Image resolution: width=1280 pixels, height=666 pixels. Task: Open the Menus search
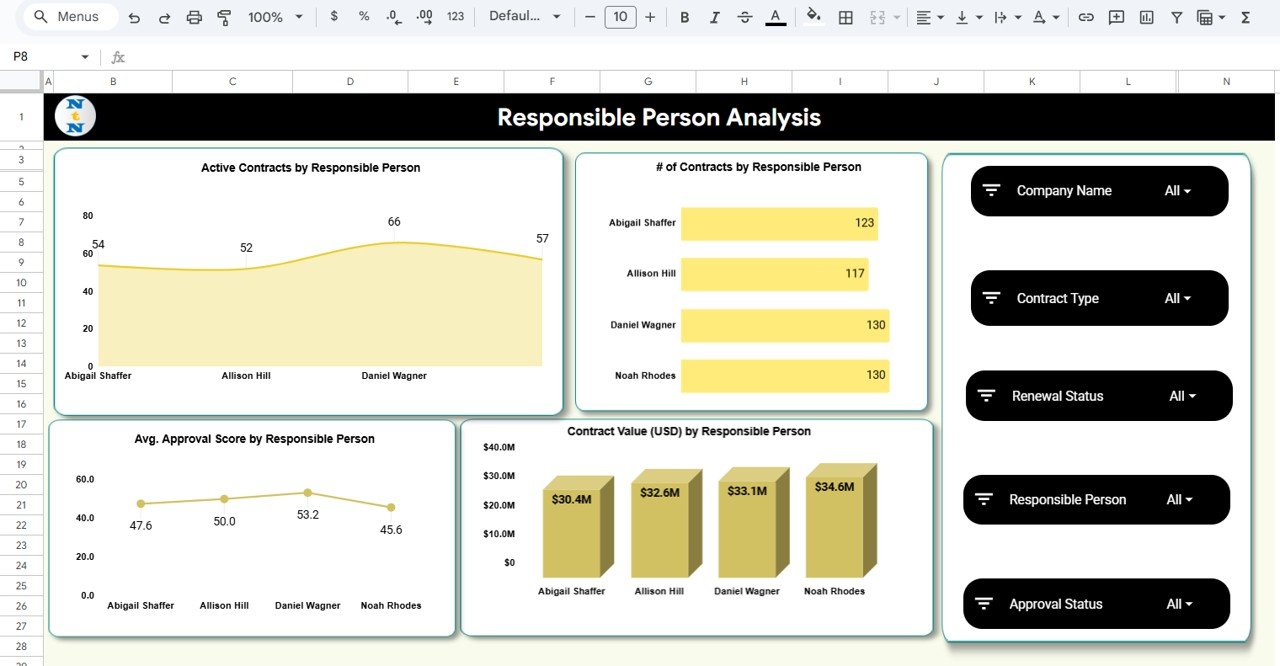[x=67, y=16]
